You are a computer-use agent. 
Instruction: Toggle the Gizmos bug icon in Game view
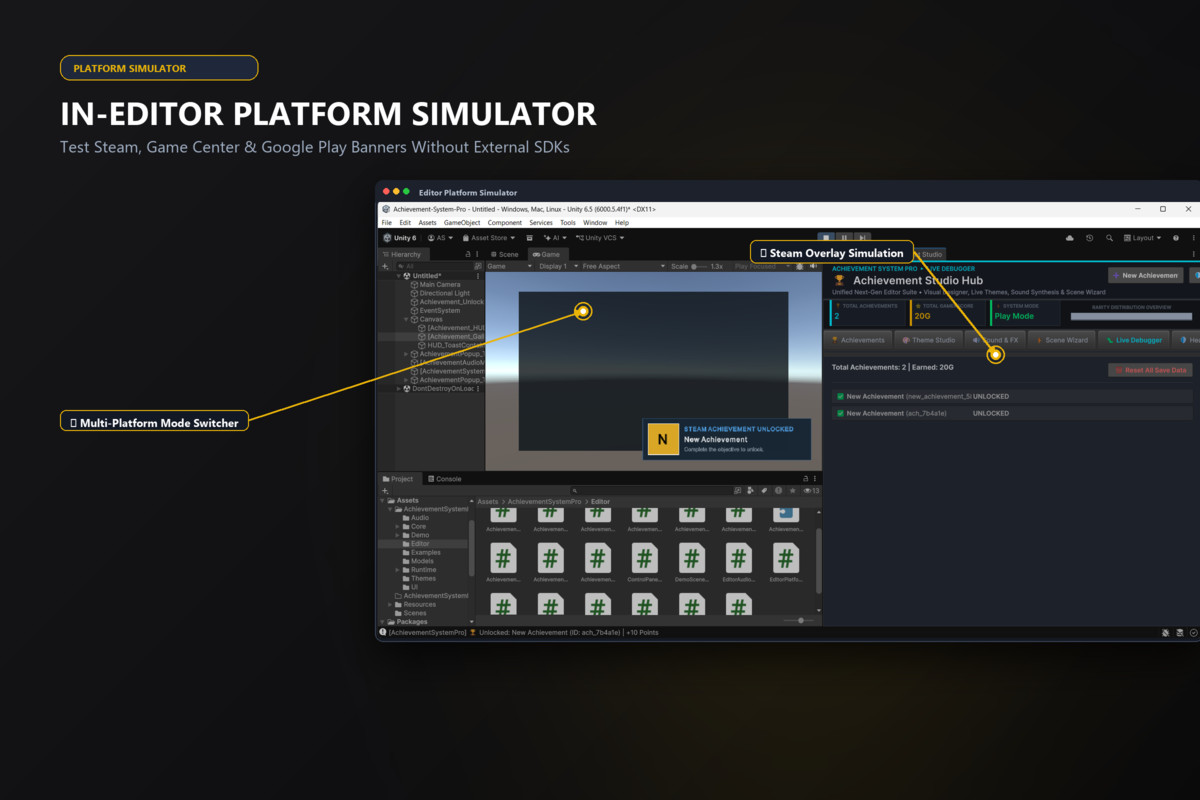(799, 266)
